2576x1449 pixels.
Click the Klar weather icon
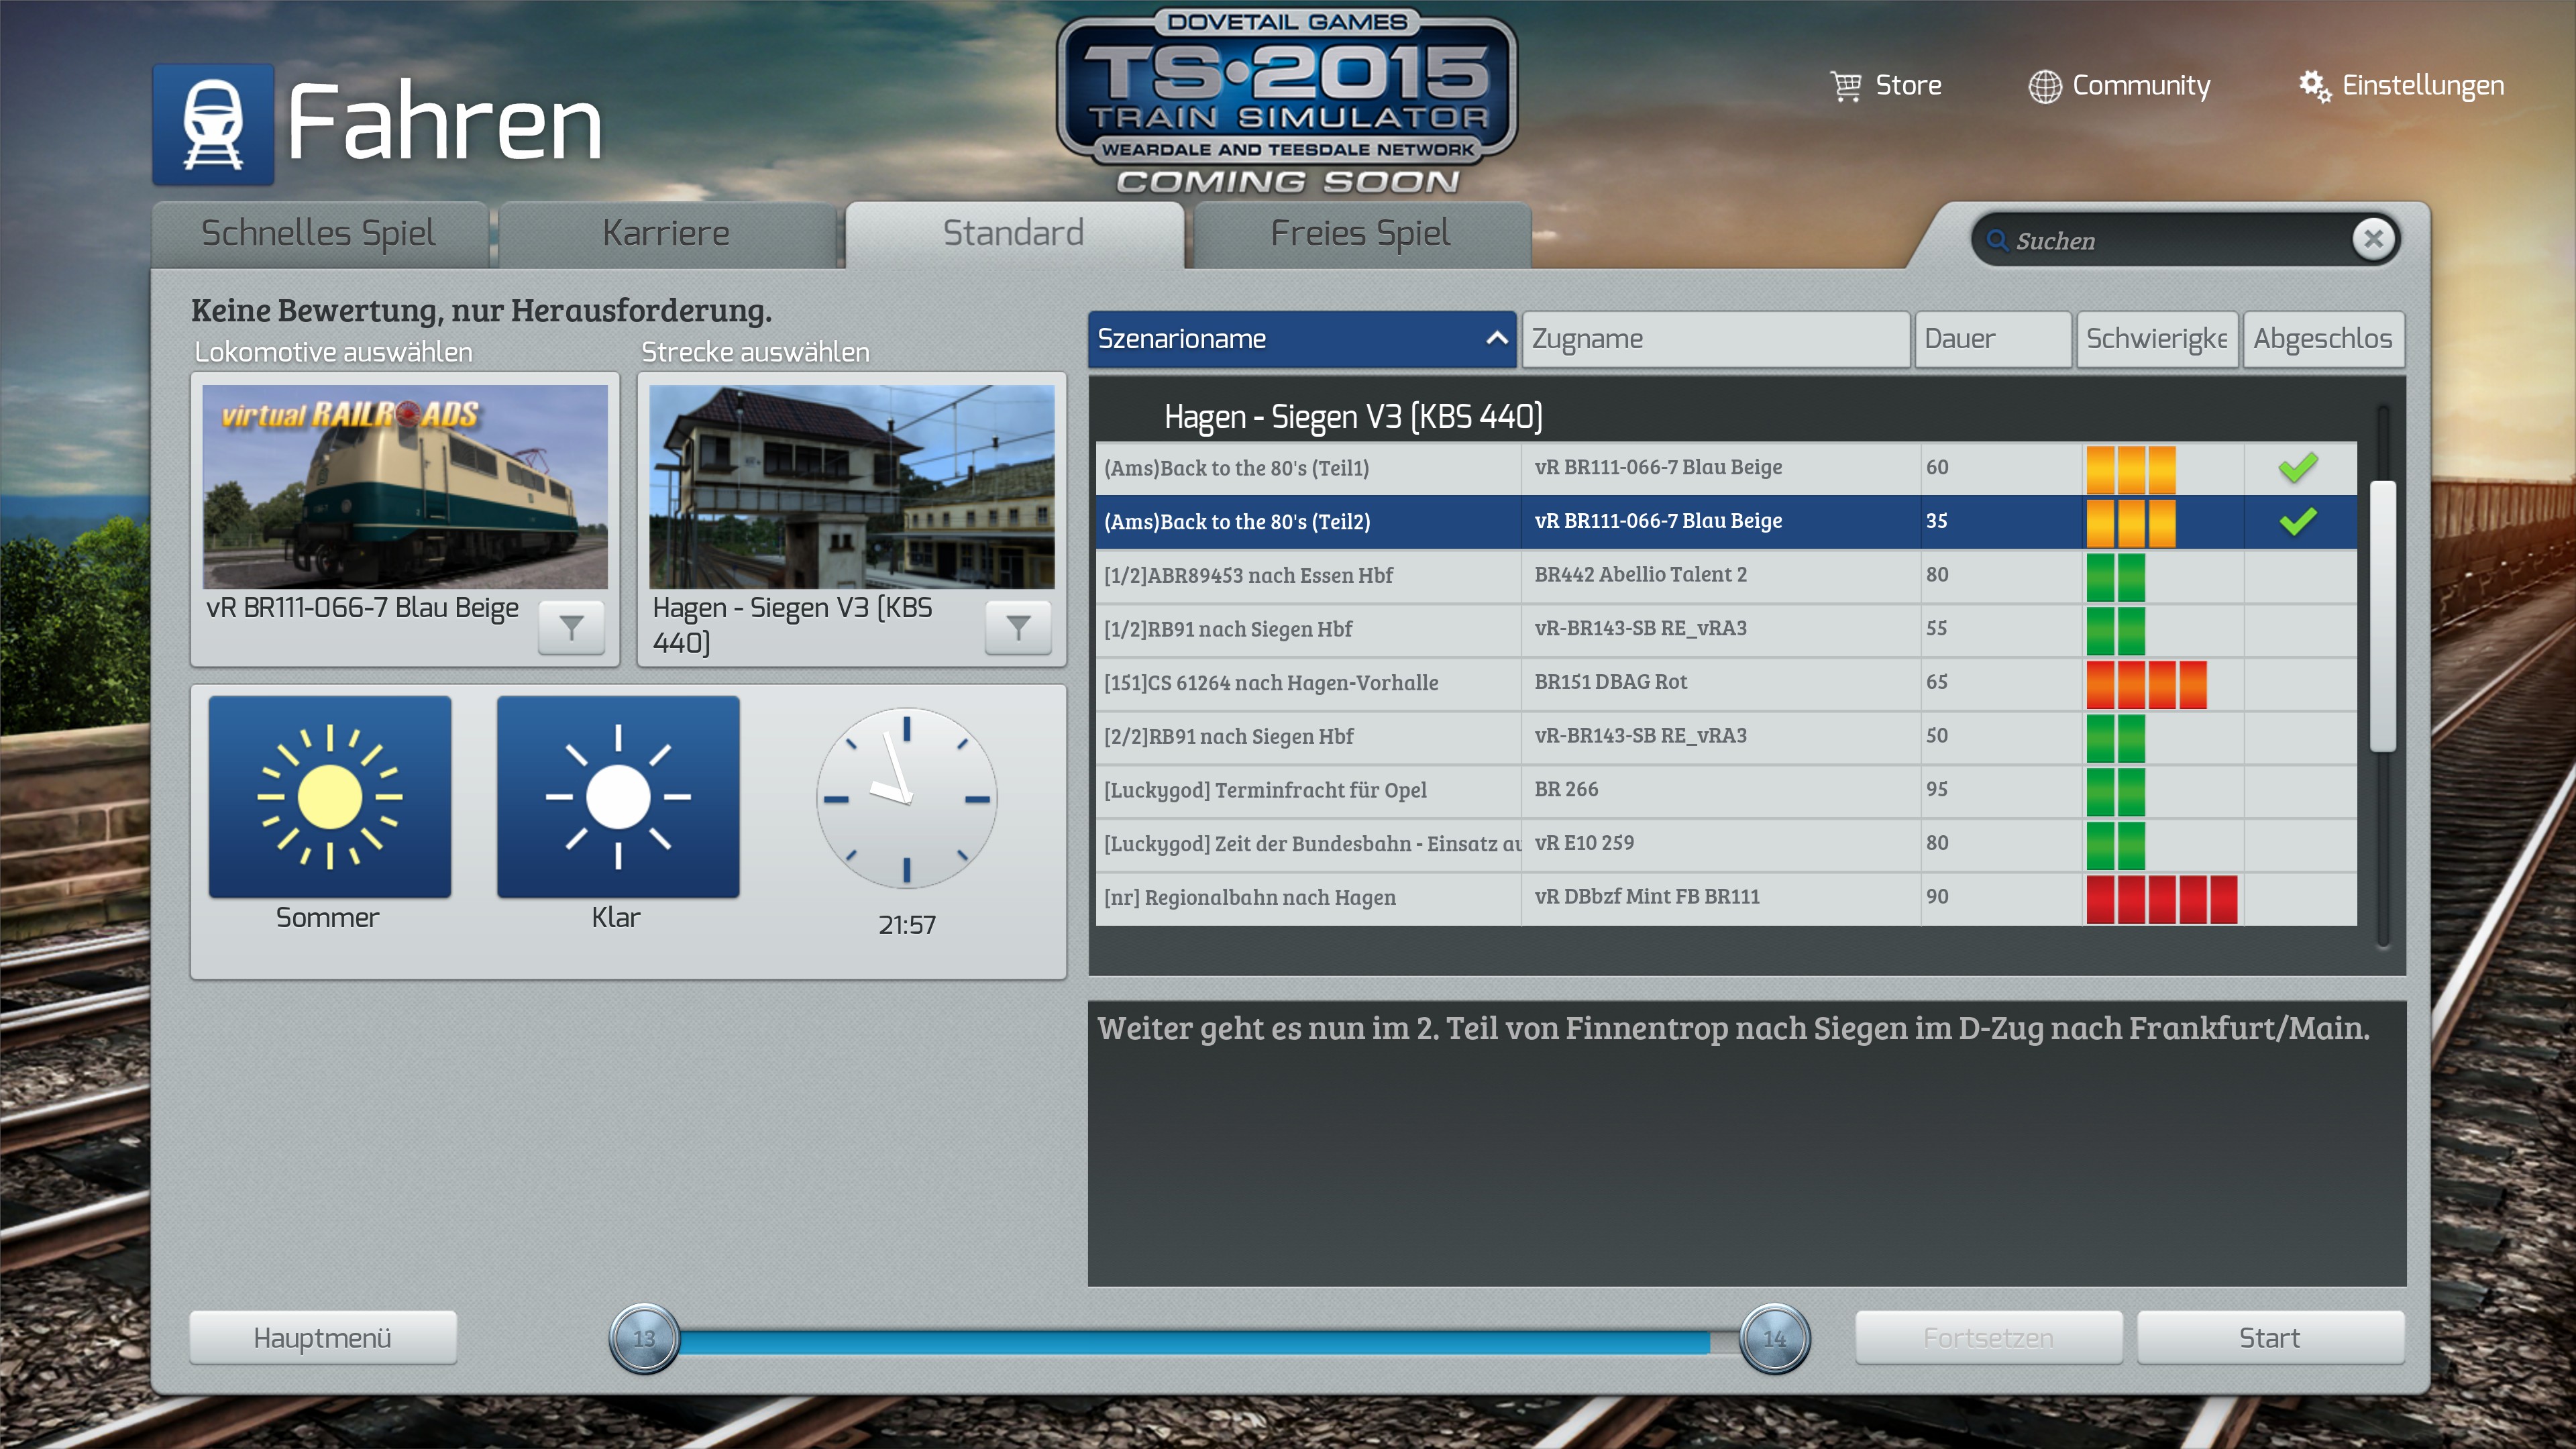click(617, 797)
